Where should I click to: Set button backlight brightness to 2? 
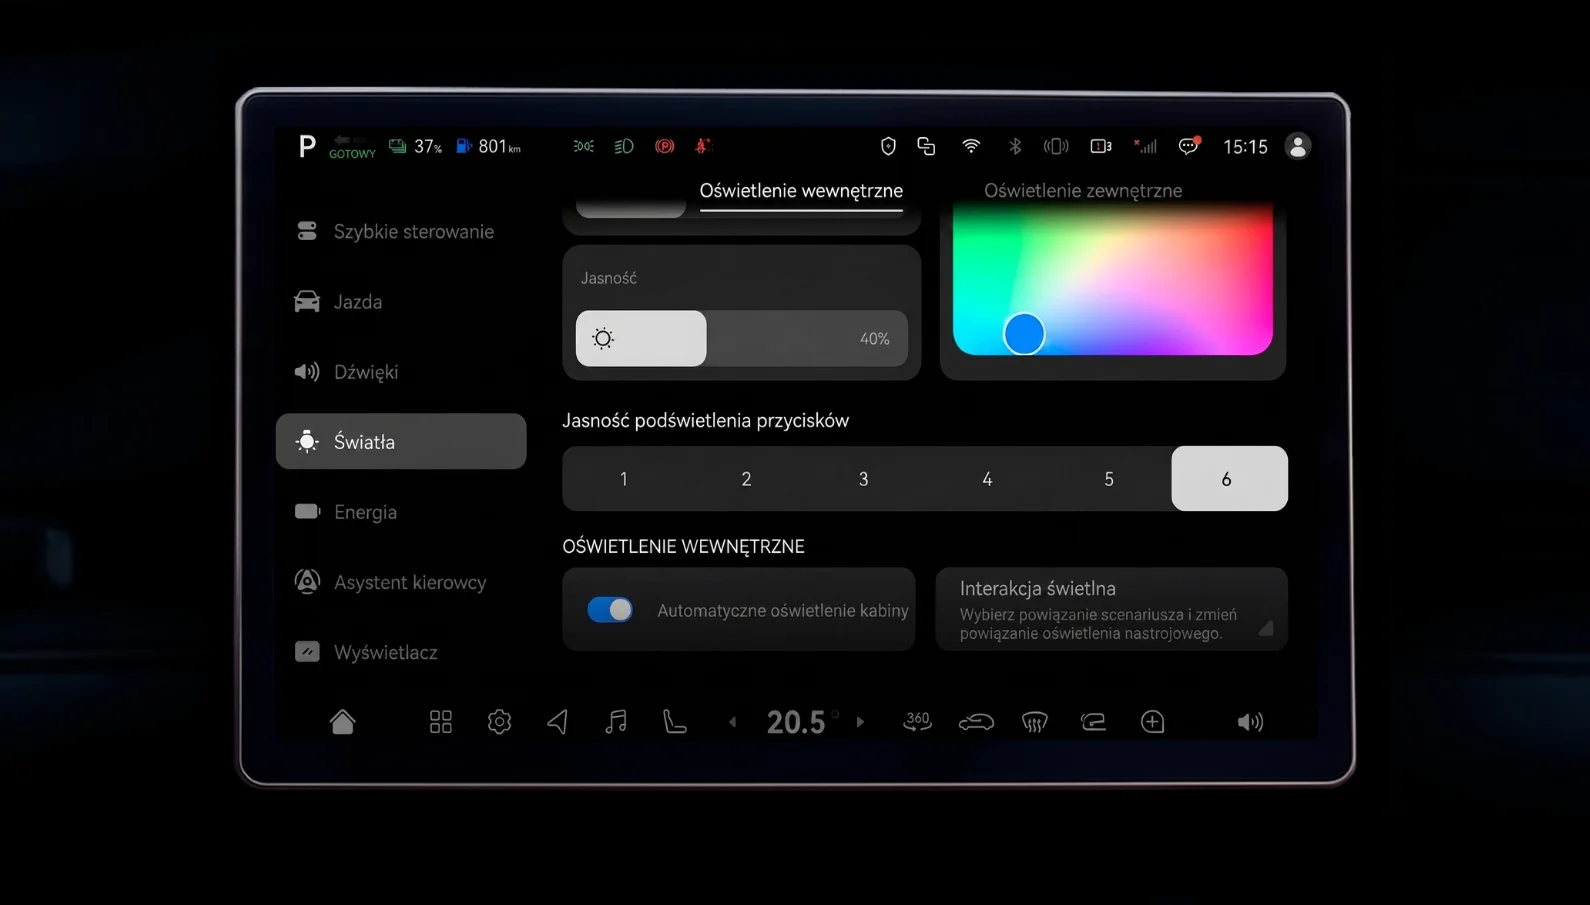[x=746, y=479]
